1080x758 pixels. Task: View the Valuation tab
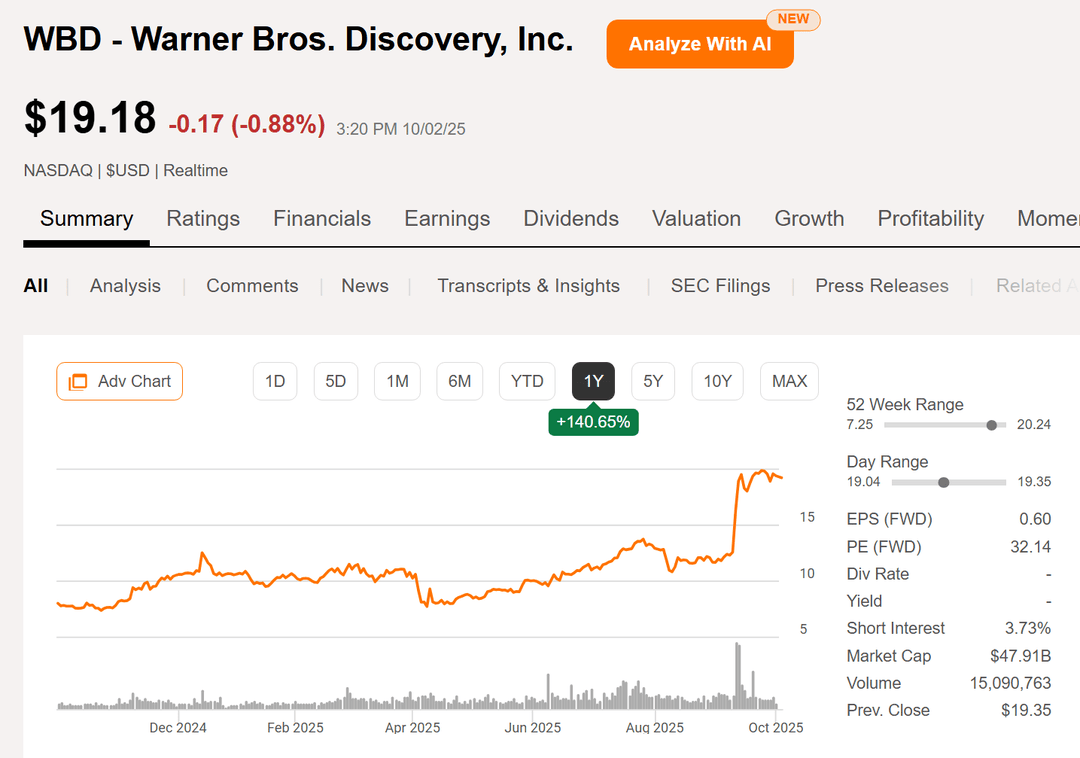pos(696,218)
